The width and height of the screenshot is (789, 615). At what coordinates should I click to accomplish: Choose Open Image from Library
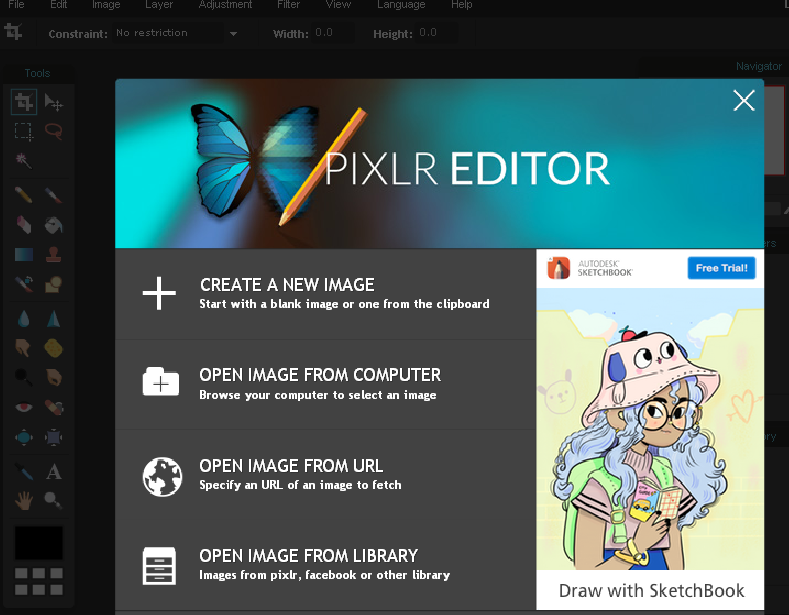(x=326, y=565)
